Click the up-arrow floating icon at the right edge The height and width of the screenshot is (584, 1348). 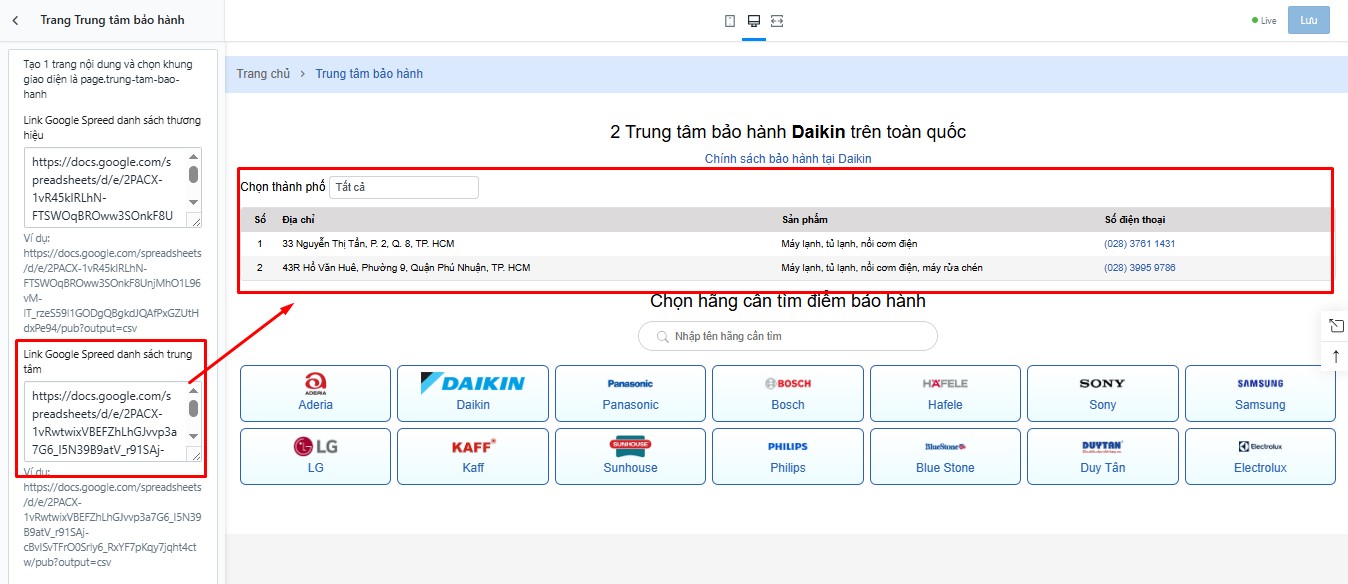(1336, 356)
